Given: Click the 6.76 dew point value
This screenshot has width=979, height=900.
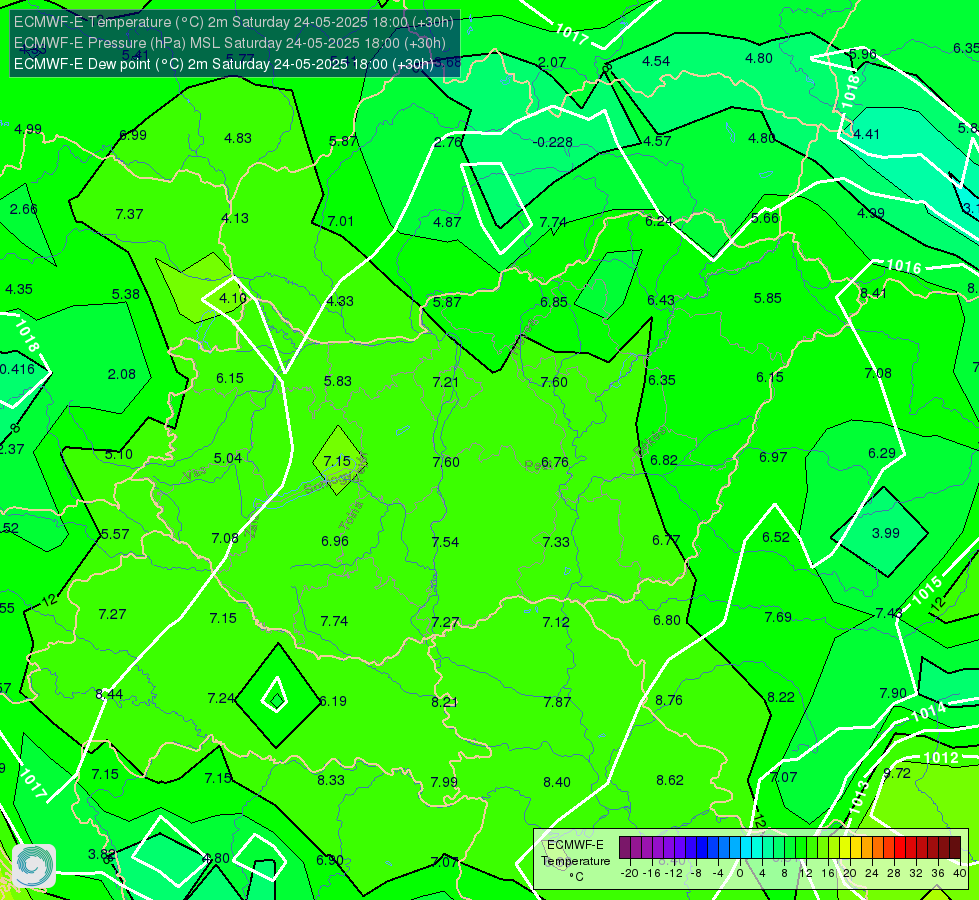Looking at the screenshot, I should [554, 462].
